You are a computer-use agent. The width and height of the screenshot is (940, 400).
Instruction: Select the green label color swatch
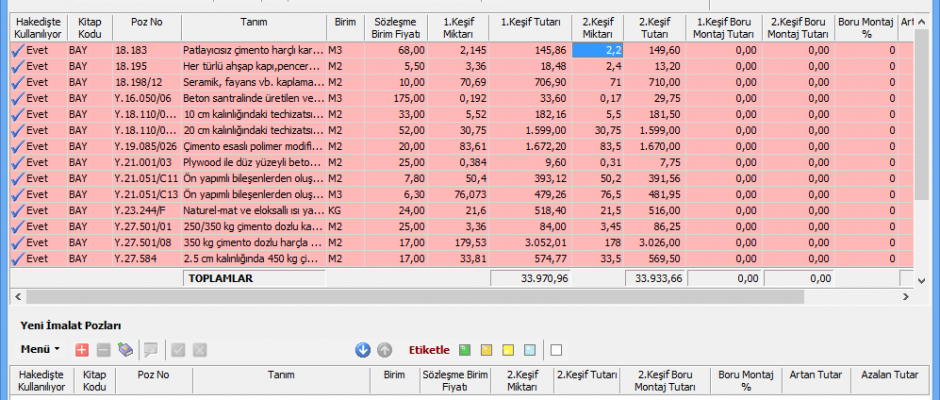[464, 350]
